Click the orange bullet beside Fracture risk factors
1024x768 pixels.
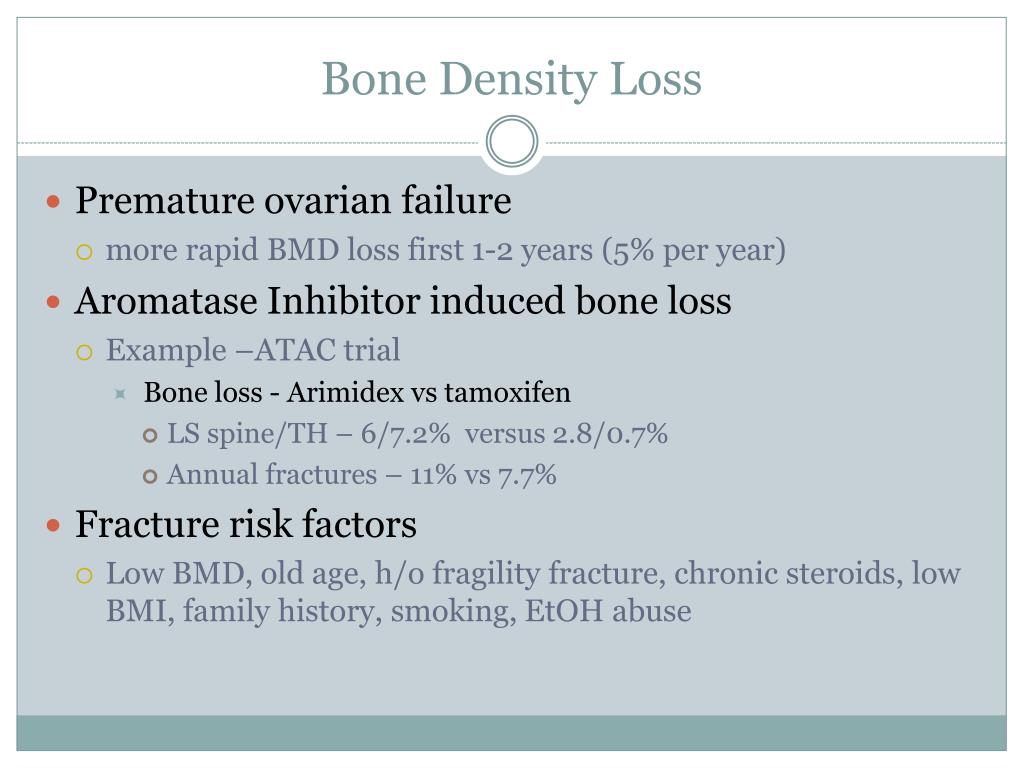point(54,526)
